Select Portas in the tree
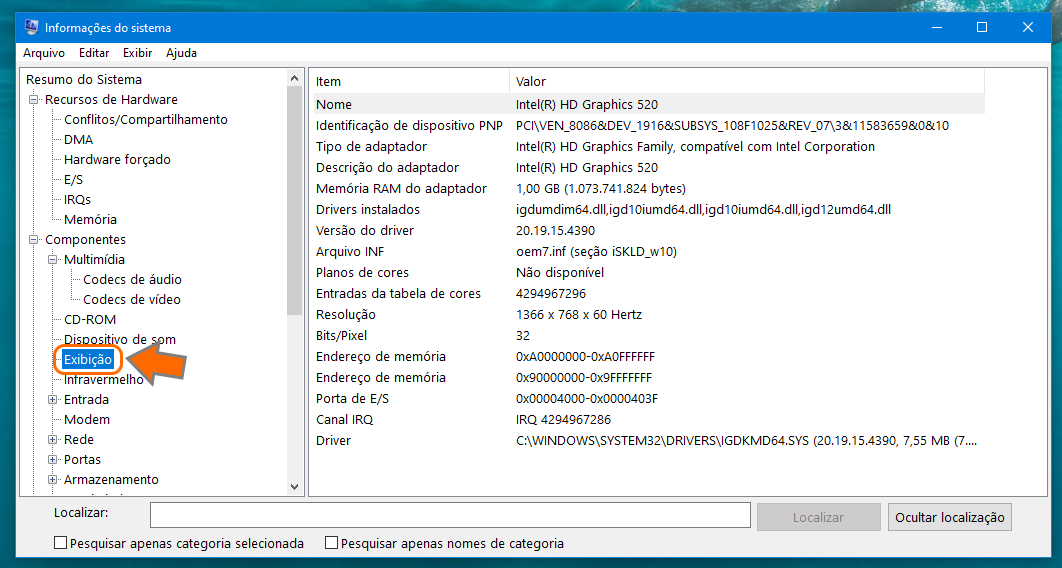The width and height of the screenshot is (1062, 568). click(x=82, y=459)
